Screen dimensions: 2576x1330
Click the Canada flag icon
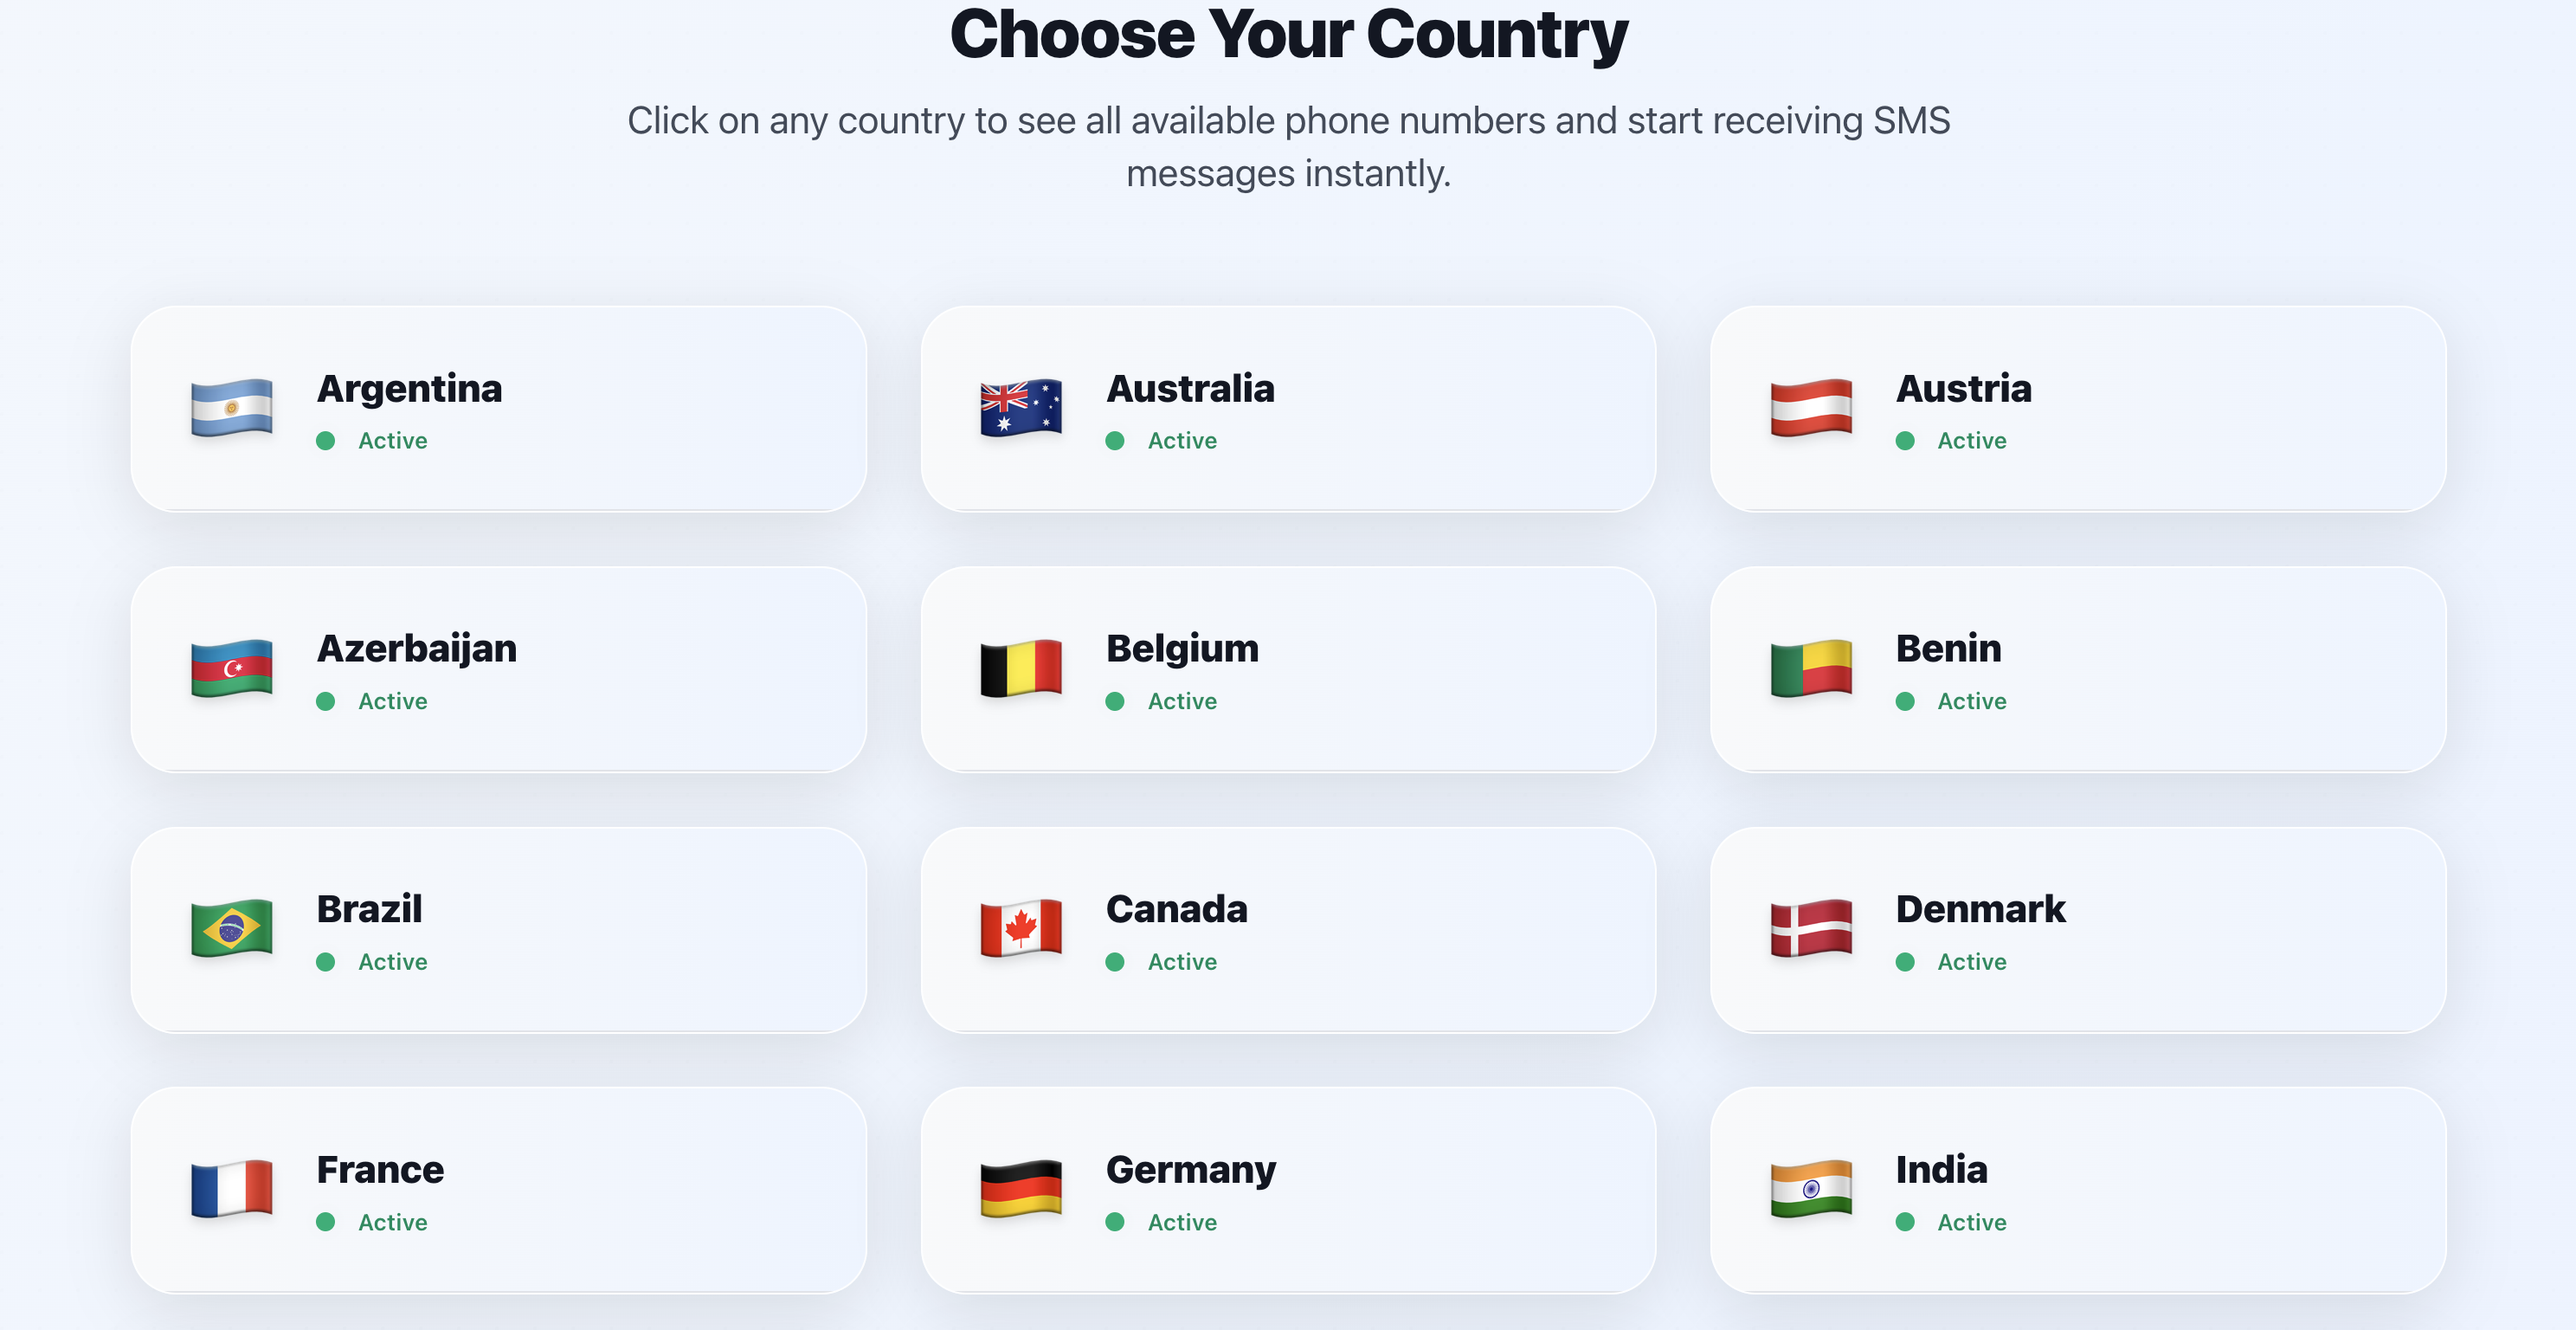point(1020,928)
